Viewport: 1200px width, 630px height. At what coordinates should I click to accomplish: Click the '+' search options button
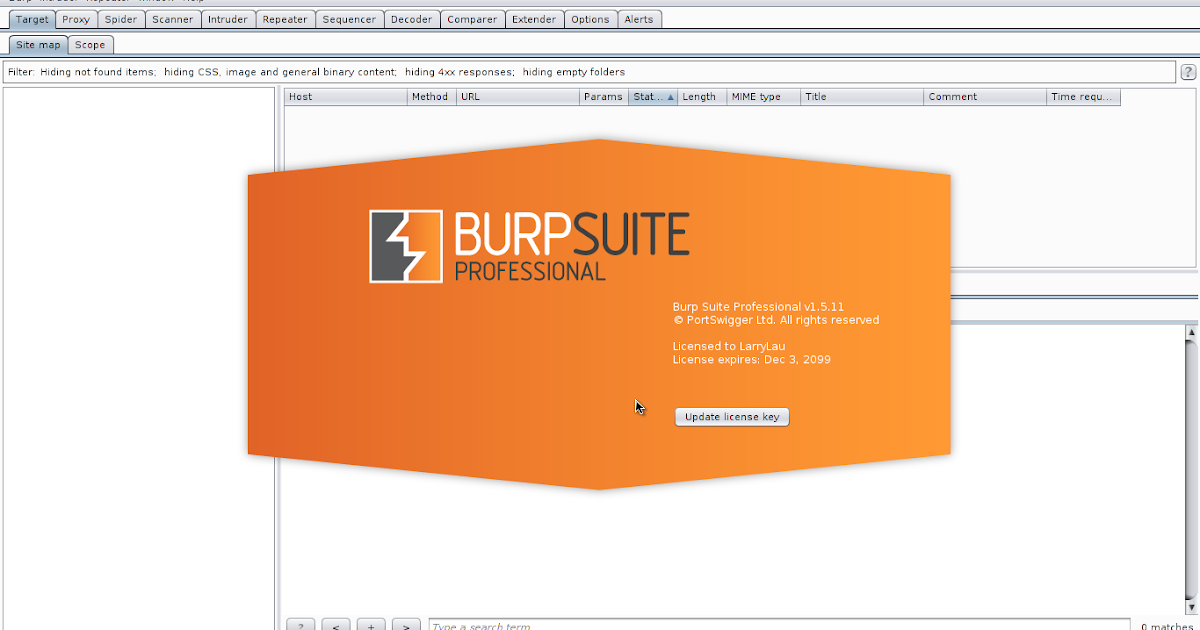pyautogui.click(x=370, y=624)
